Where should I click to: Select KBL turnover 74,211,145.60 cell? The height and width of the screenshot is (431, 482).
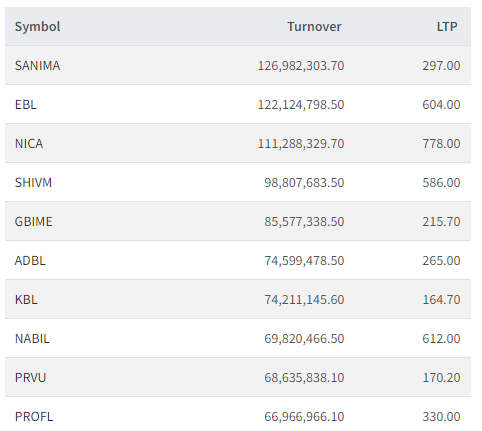tap(304, 300)
